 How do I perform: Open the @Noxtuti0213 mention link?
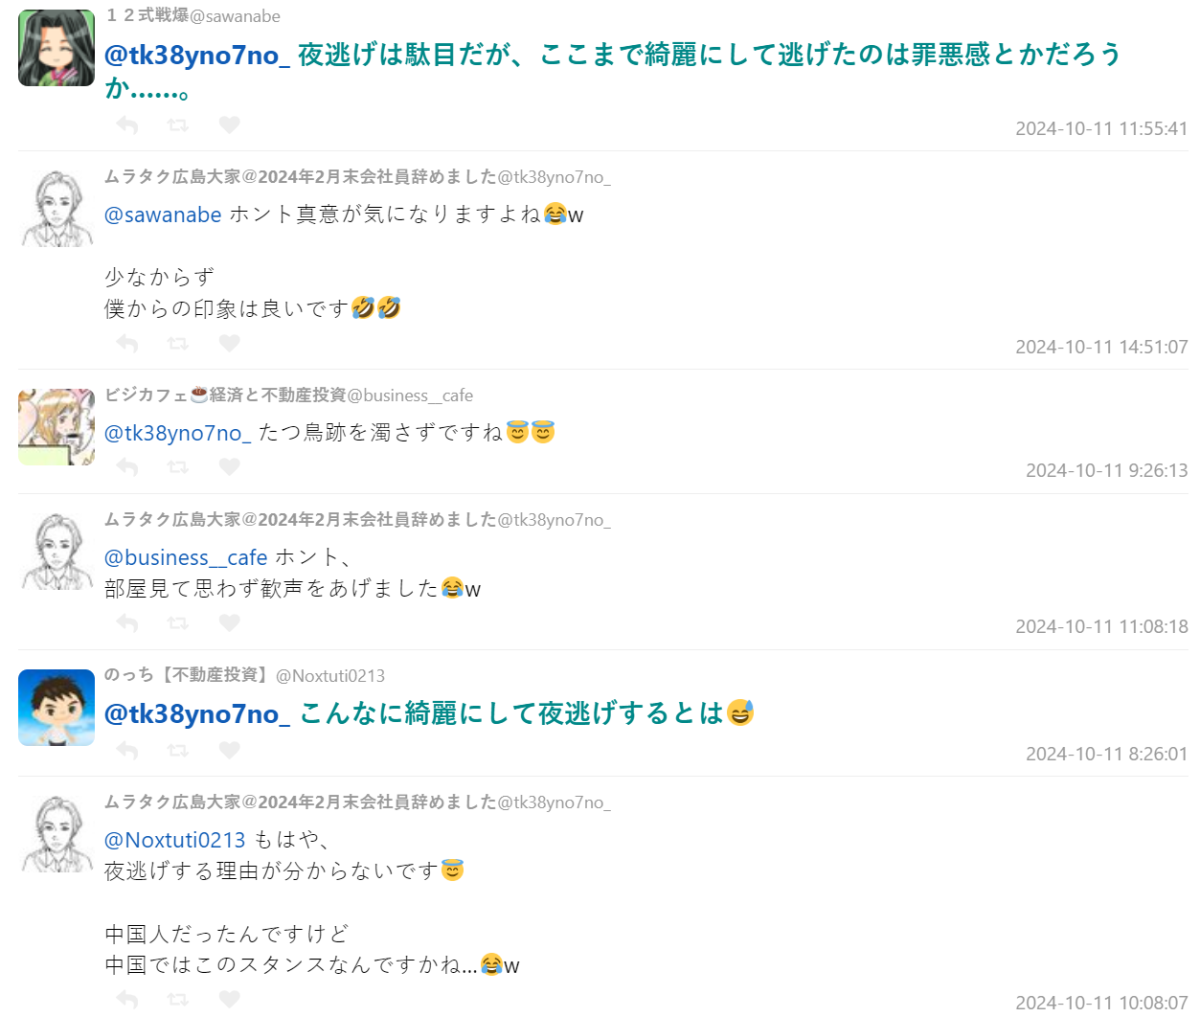click(x=175, y=840)
